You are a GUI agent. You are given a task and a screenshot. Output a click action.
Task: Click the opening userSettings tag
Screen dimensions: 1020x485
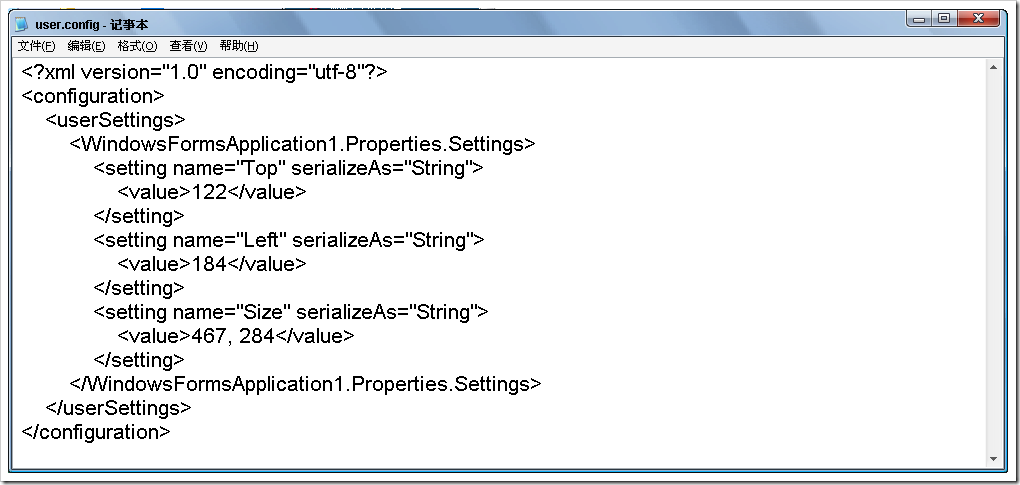pos(116,120)
